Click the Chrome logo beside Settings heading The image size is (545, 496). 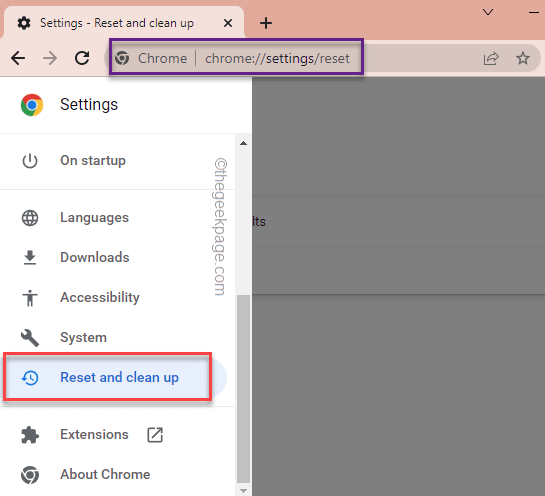(x=32, y=105)
